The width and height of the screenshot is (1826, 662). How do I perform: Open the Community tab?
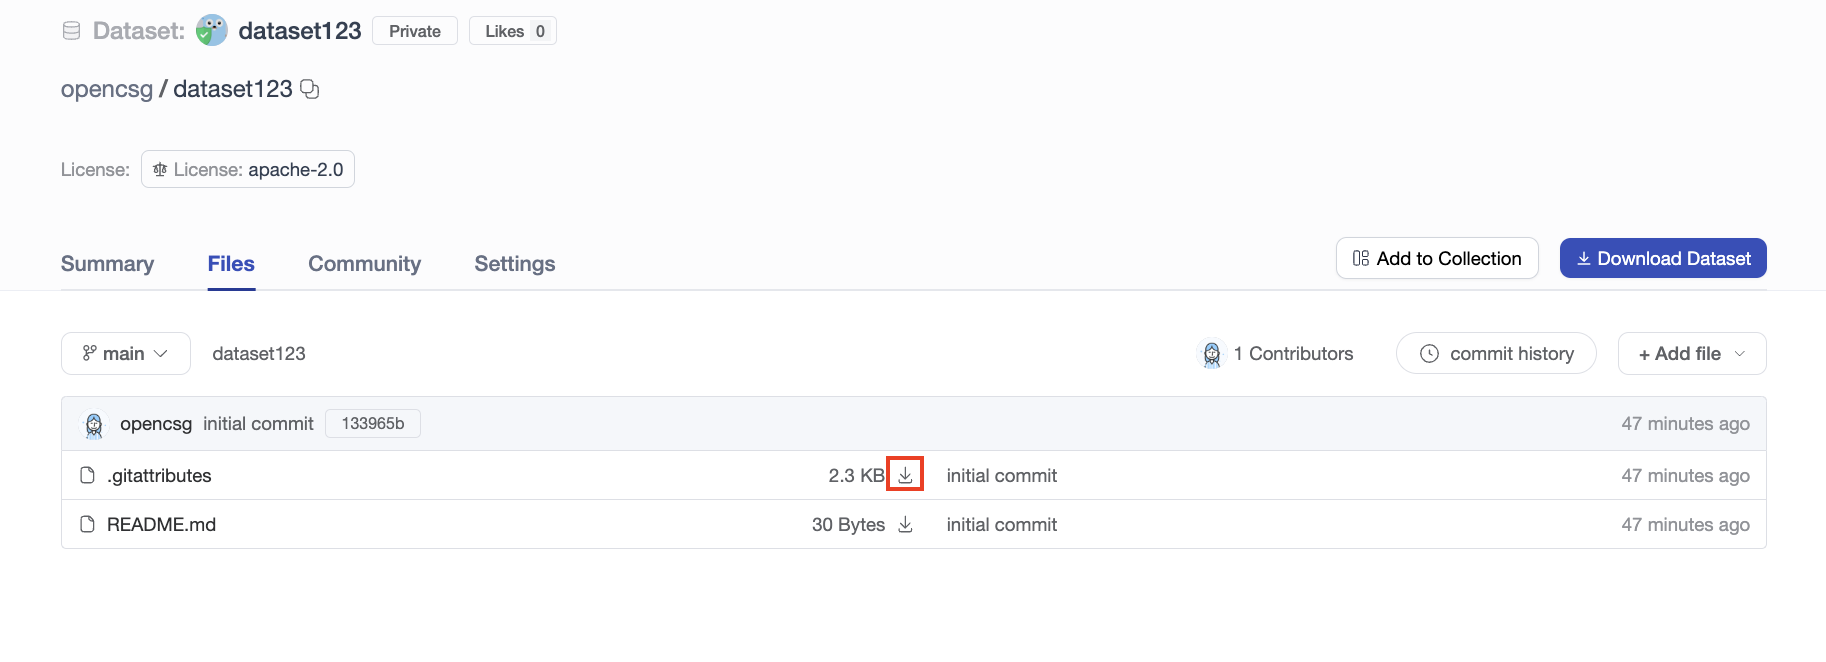point(364,264)
